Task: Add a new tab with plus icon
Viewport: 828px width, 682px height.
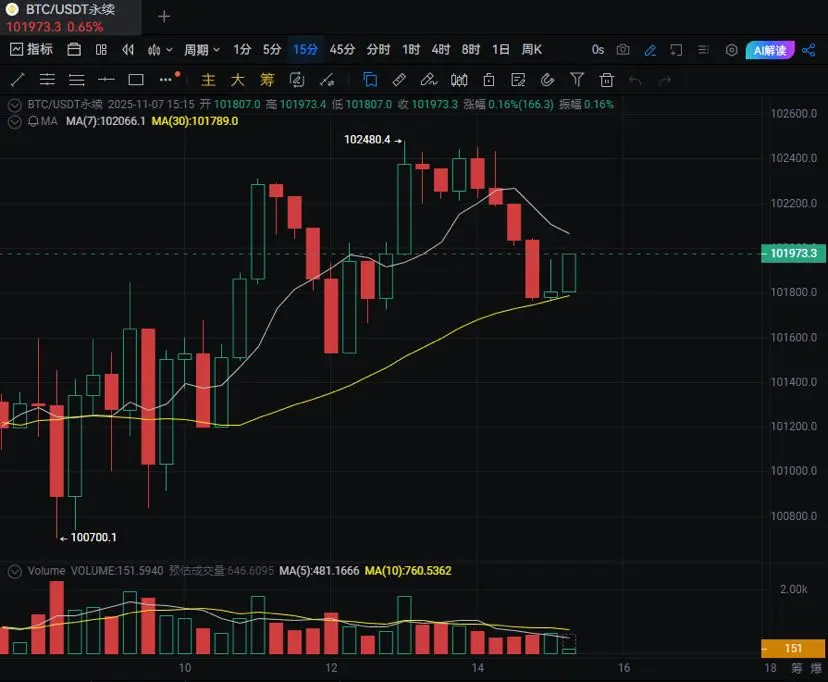Action: [164, 17]
